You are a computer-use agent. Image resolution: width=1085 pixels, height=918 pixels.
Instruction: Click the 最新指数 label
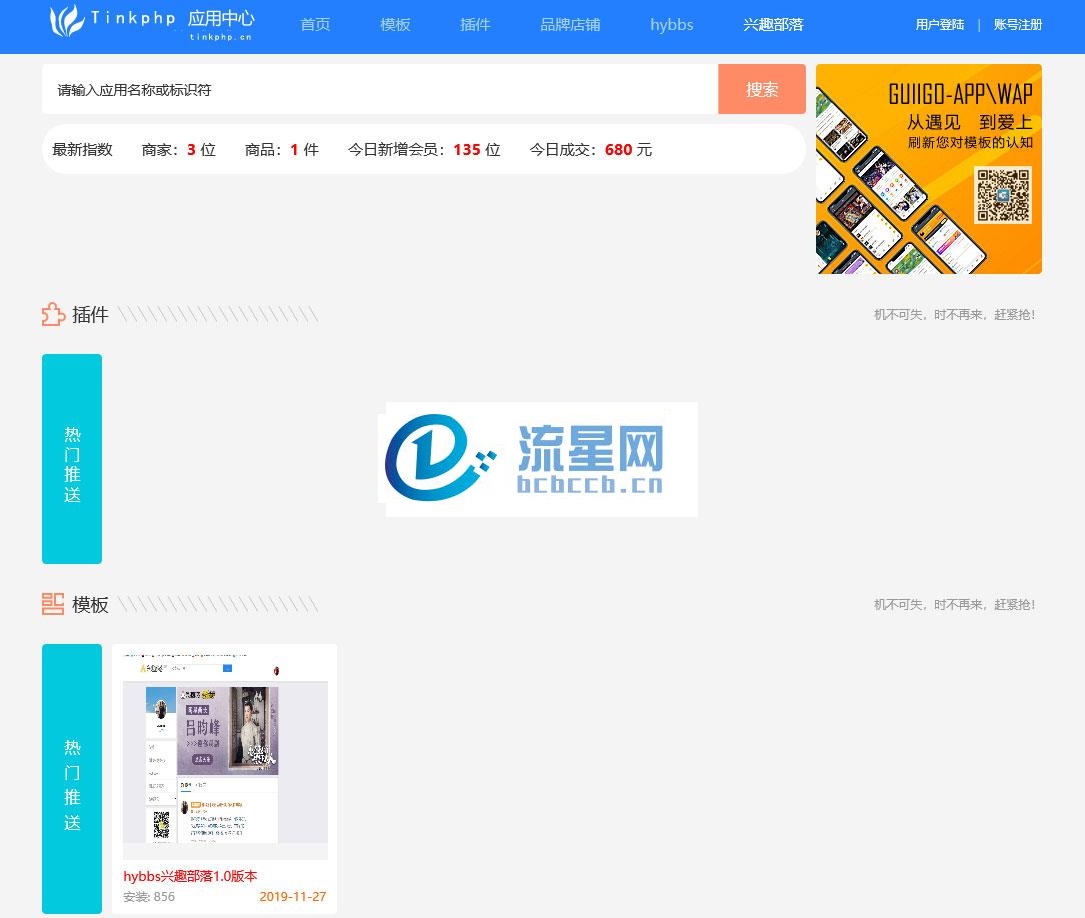click(82, 149)
